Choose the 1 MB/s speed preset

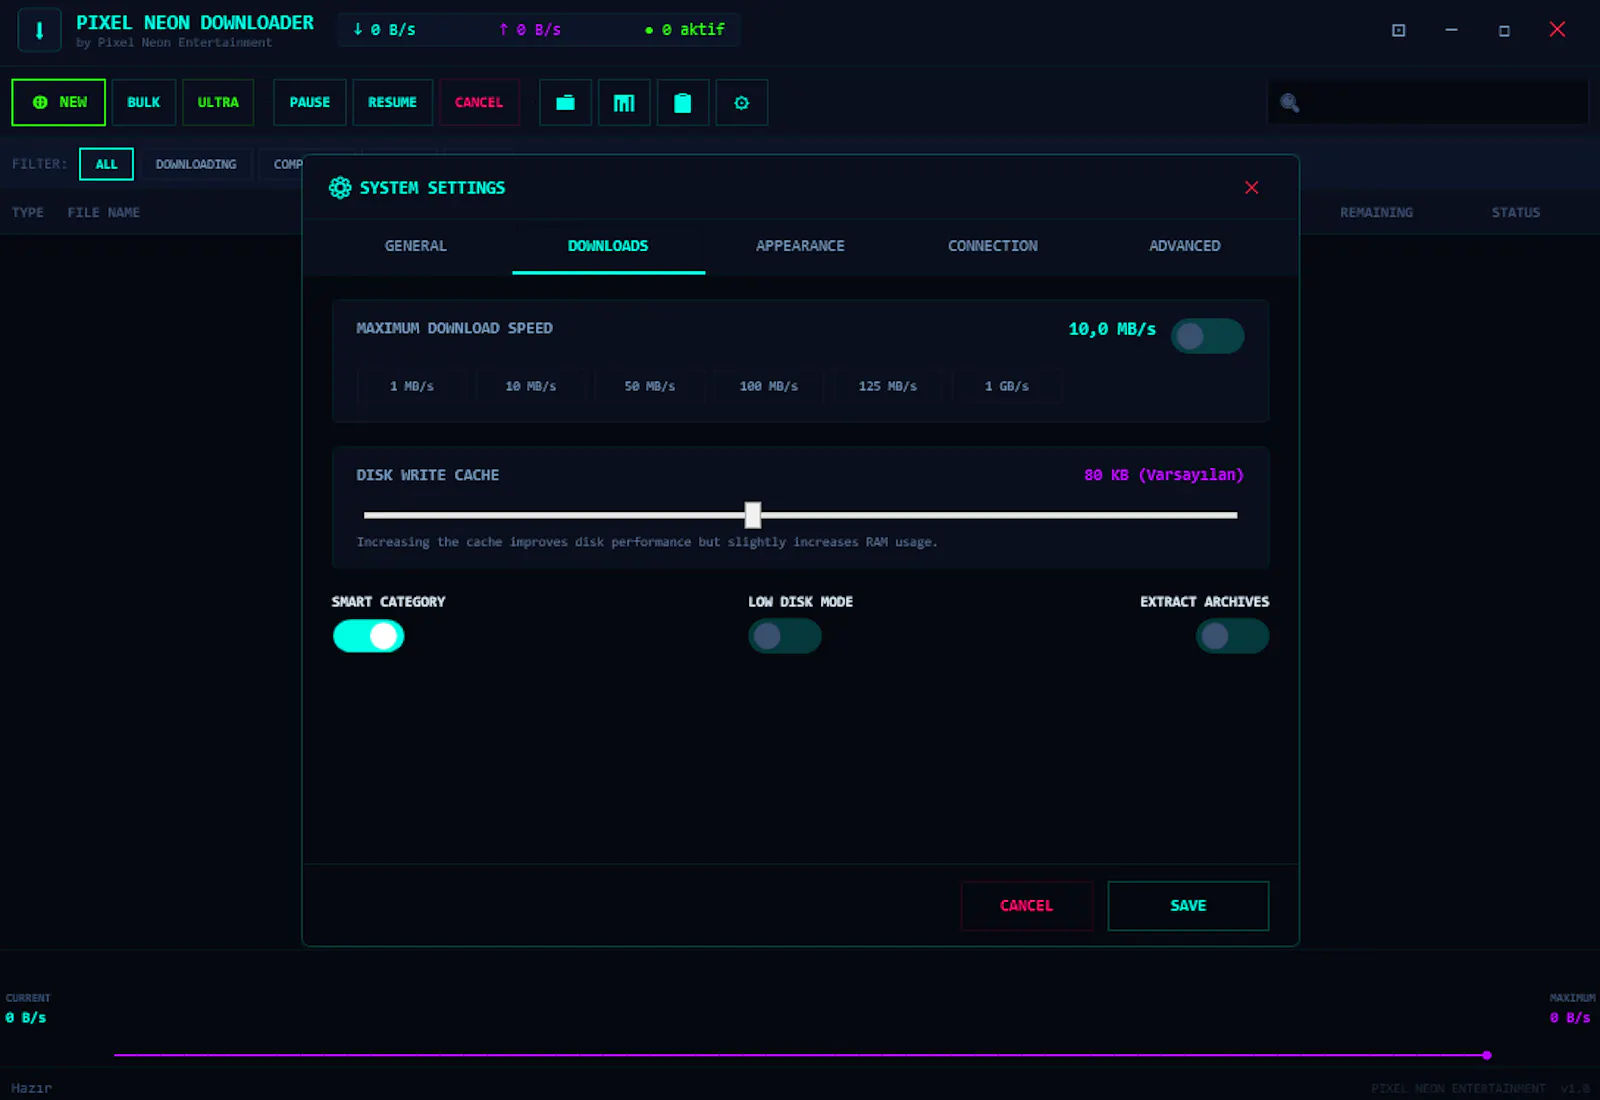[x=412, y=386]
